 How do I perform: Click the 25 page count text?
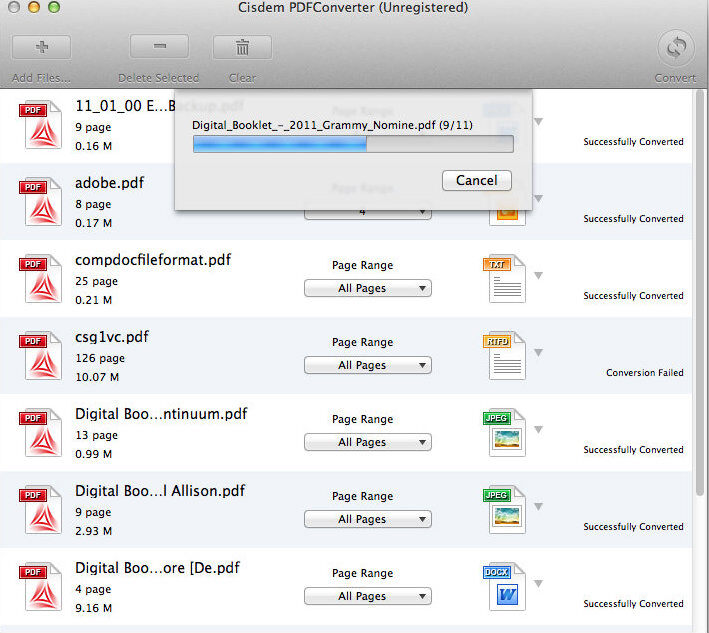(96, 282)
